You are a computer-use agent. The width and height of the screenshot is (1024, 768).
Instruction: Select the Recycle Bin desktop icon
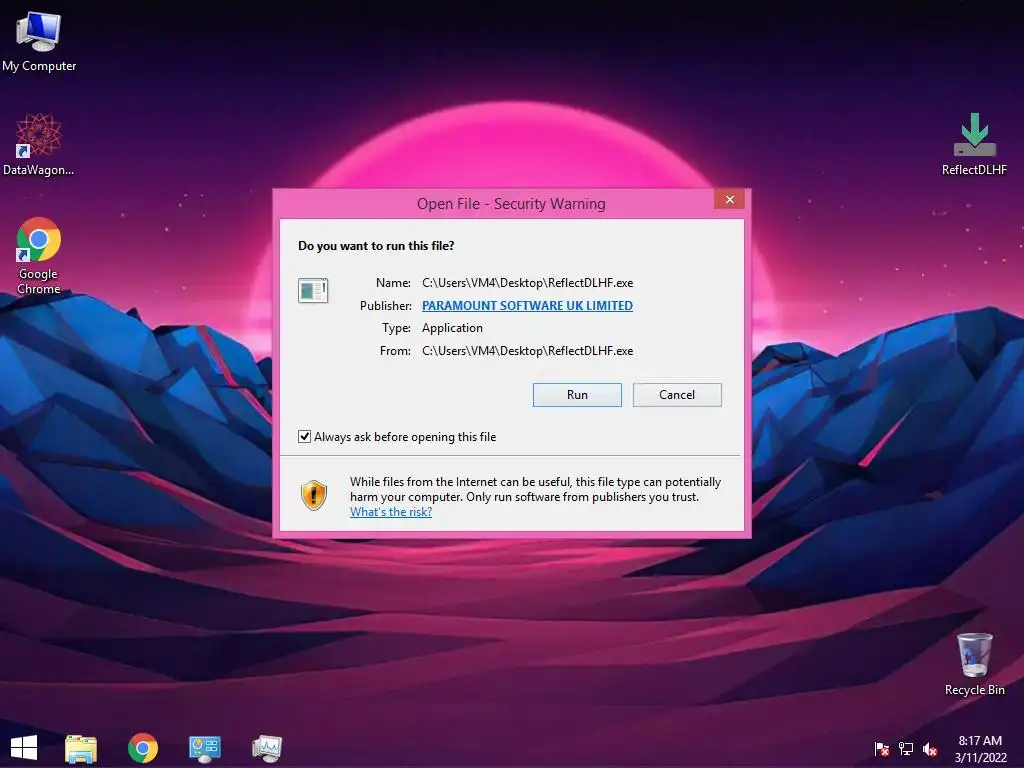point(974,664)
